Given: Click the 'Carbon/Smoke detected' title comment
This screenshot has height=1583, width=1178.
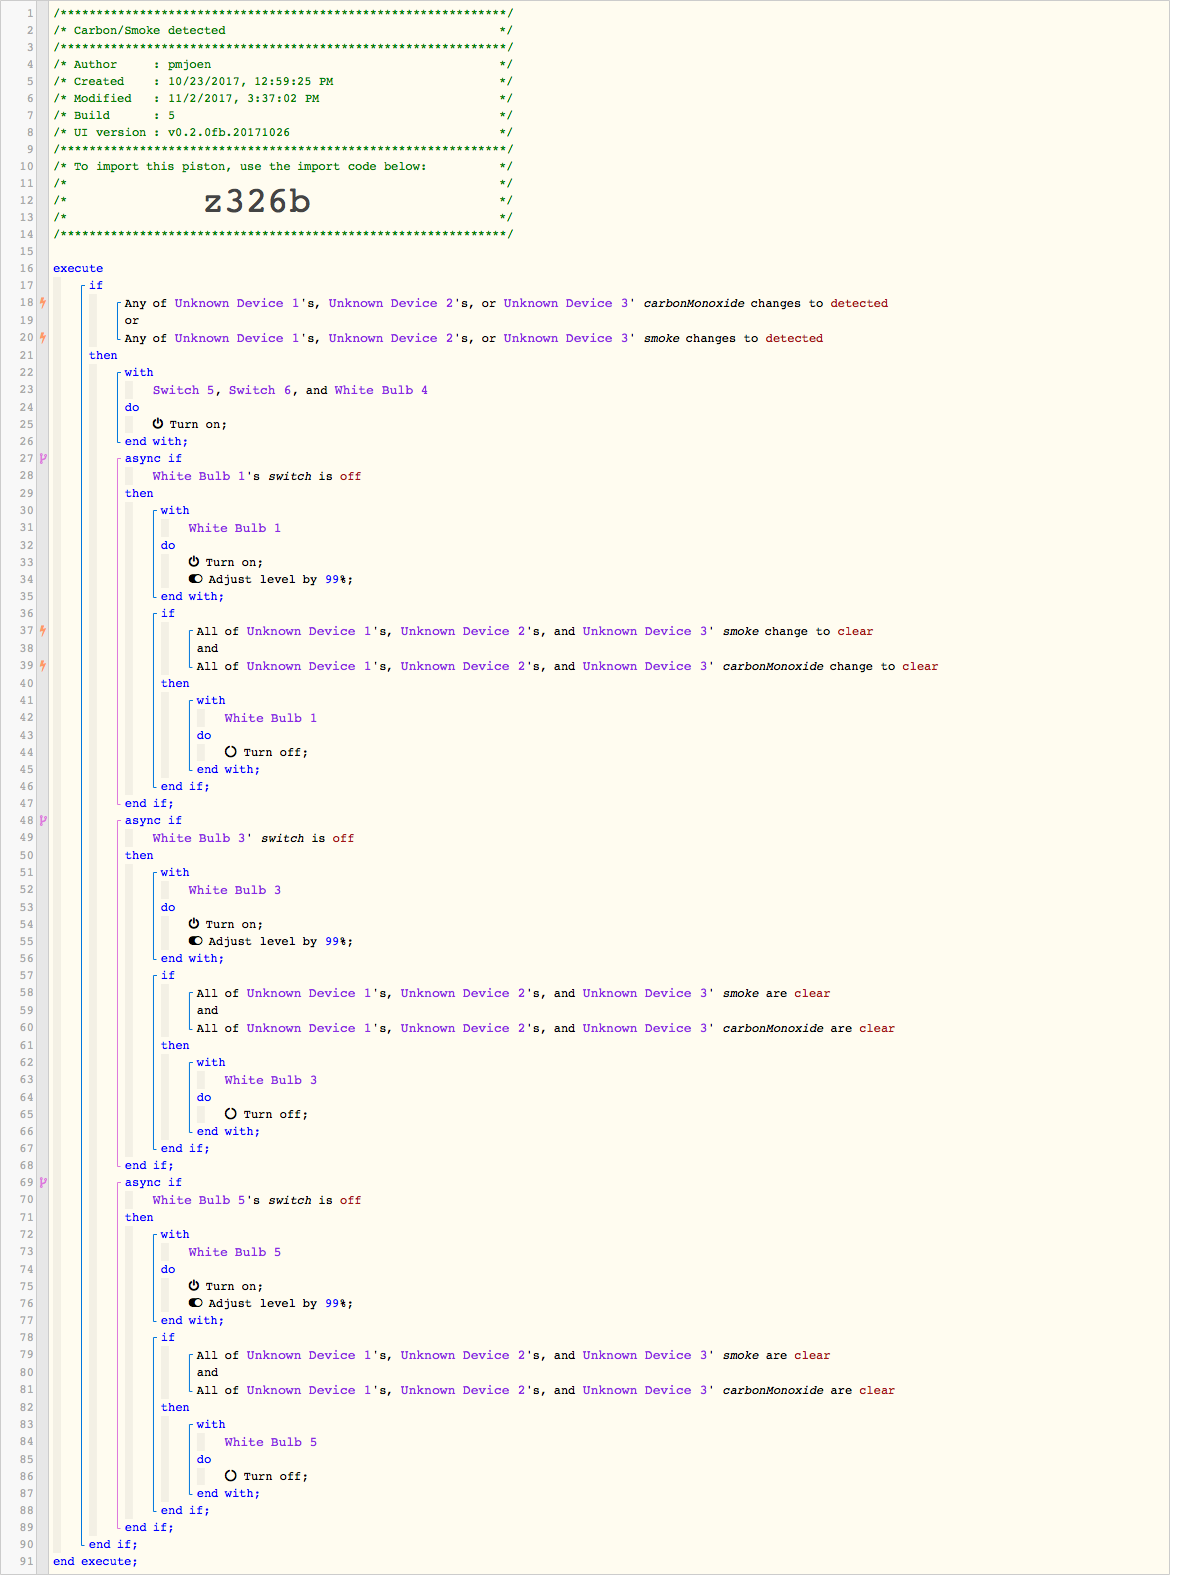Looking at the screenshot, I should coord(283,30).
